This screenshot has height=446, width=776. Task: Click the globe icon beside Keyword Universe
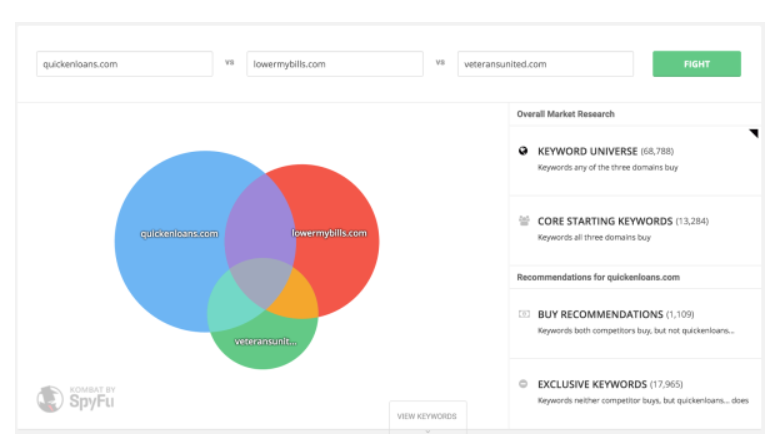(523, 151)
